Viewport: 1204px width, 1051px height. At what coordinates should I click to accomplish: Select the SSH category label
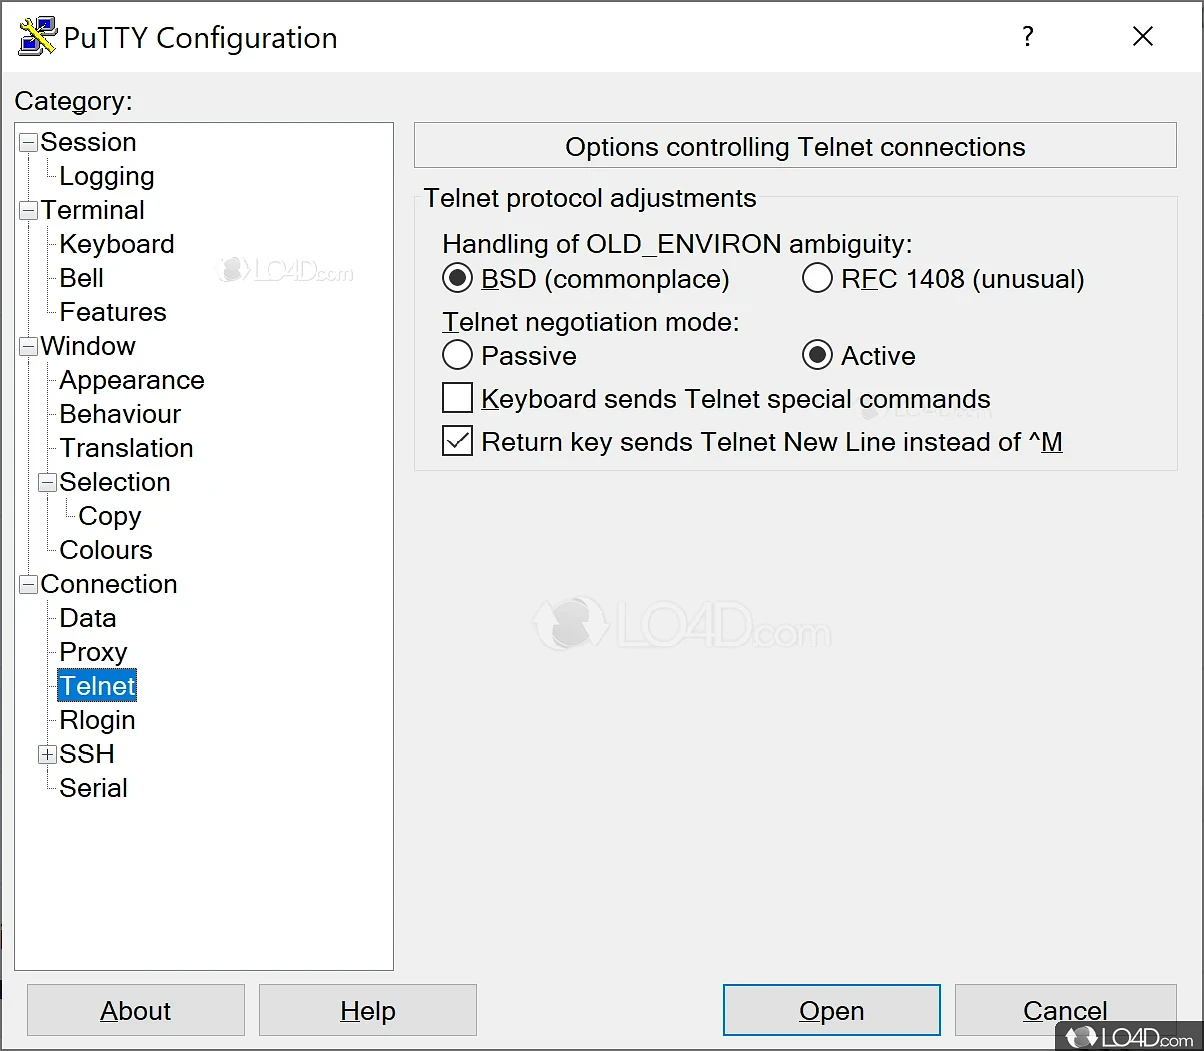pyautogui.click(x=87, y=754)
